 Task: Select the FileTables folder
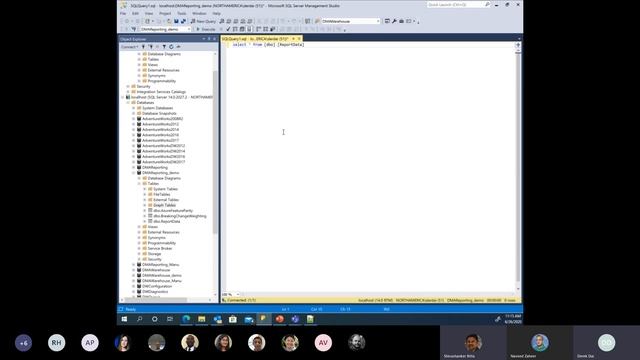pyautogui.click(x=162, y=194)
